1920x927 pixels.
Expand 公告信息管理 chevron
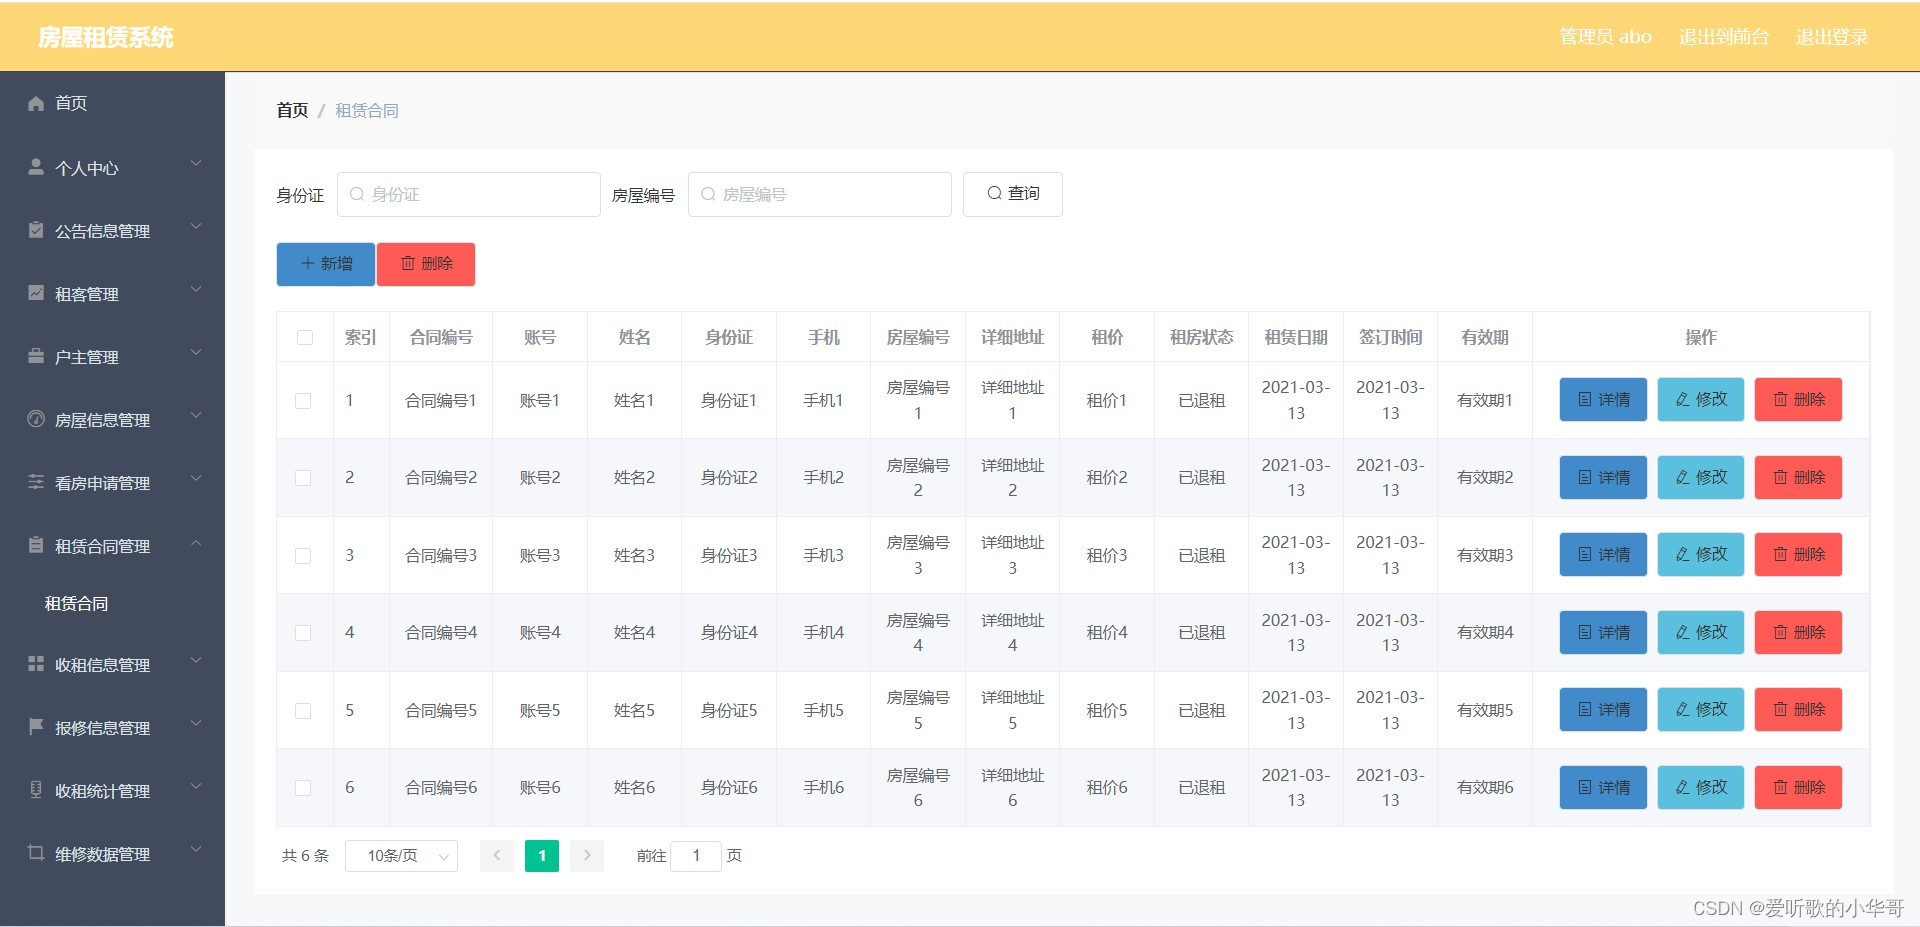click(196, 227)
